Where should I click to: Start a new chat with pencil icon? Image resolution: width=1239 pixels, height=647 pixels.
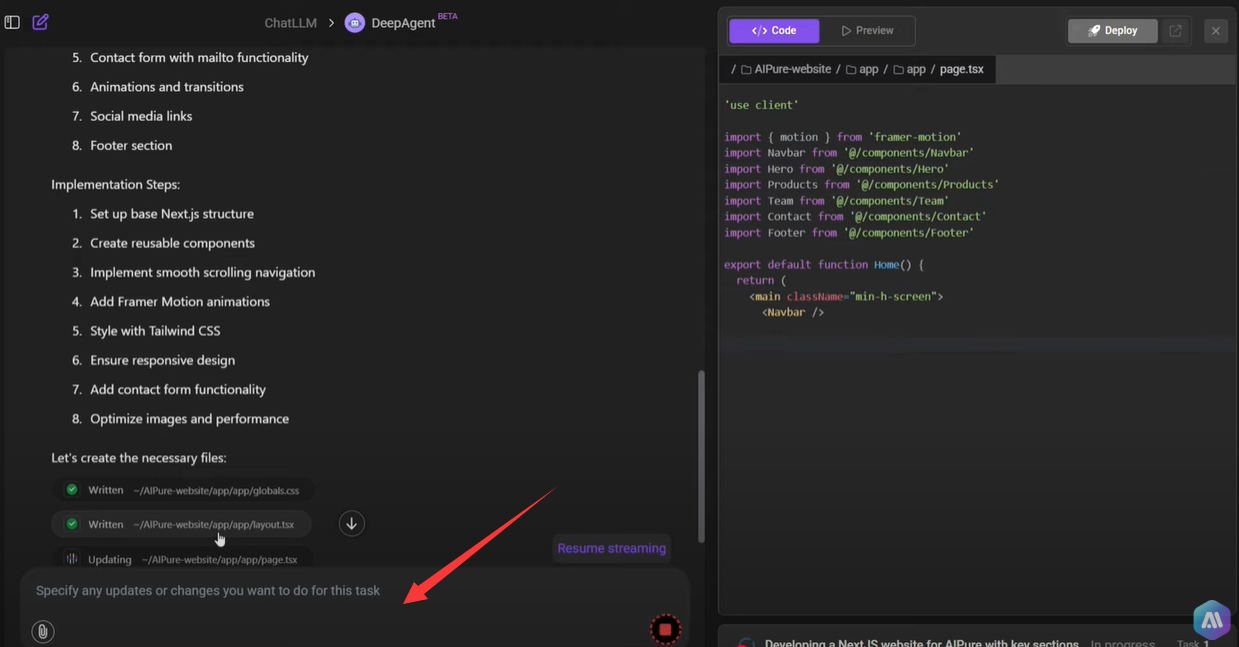(41, 22)
